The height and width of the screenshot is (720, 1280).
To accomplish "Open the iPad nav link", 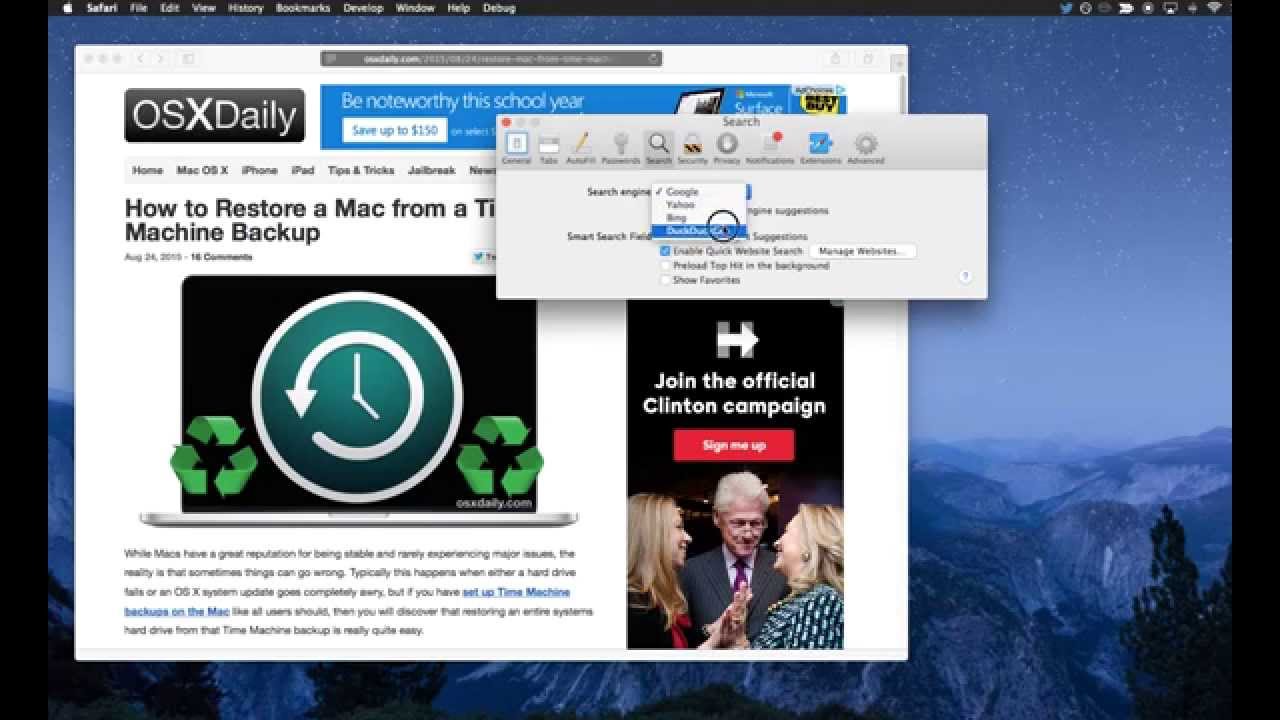I will pyautogui.click(x=303, y=170).
